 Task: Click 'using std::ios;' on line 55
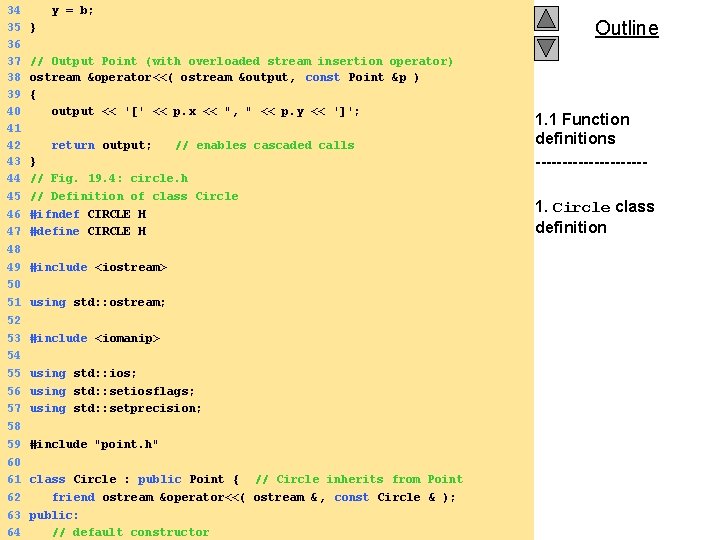click(x=83, y=373)
